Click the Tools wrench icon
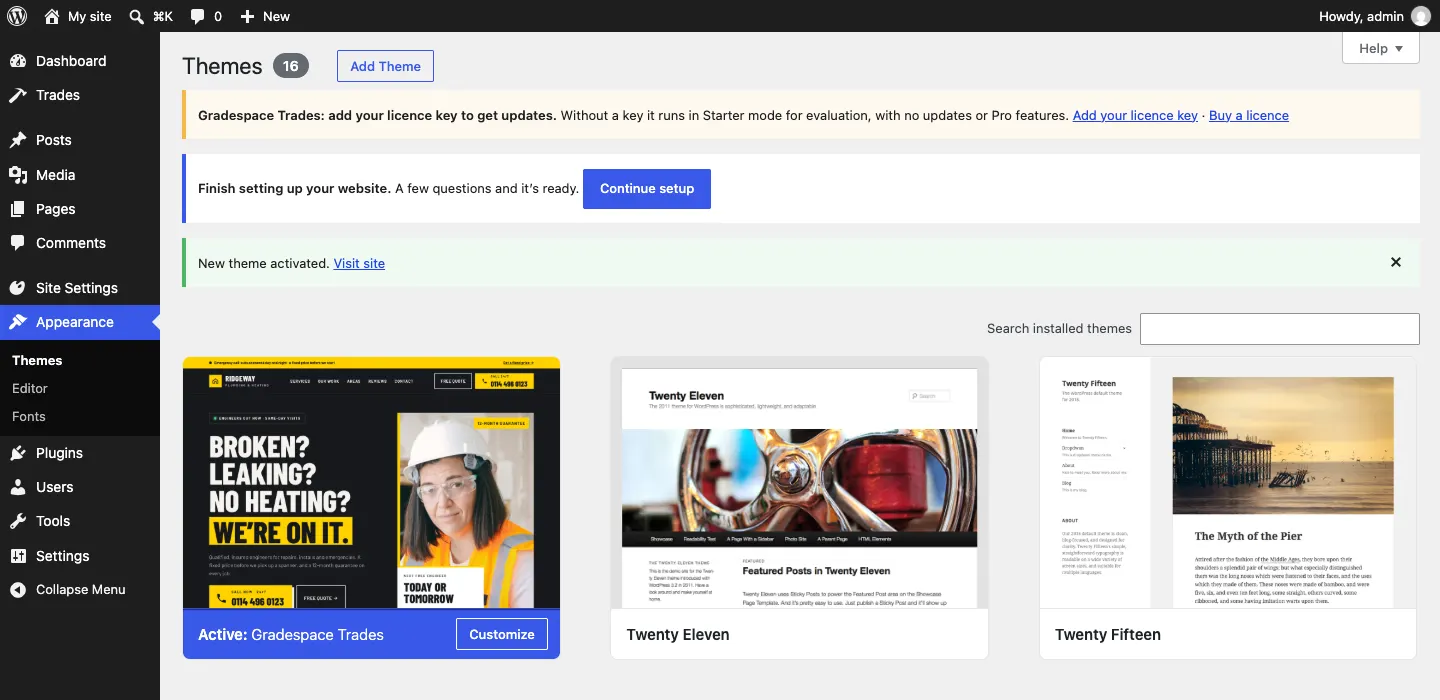Screen dimensions: 1440x700 (x=18, y=521)
